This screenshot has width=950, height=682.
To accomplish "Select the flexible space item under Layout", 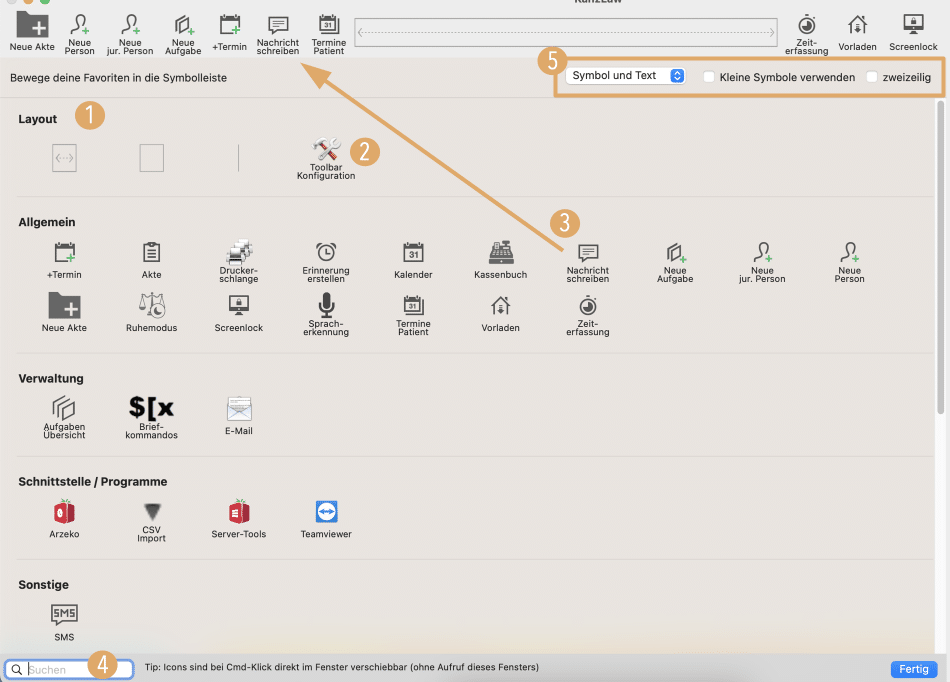I will pyautogui.click(x=64, y=158).
